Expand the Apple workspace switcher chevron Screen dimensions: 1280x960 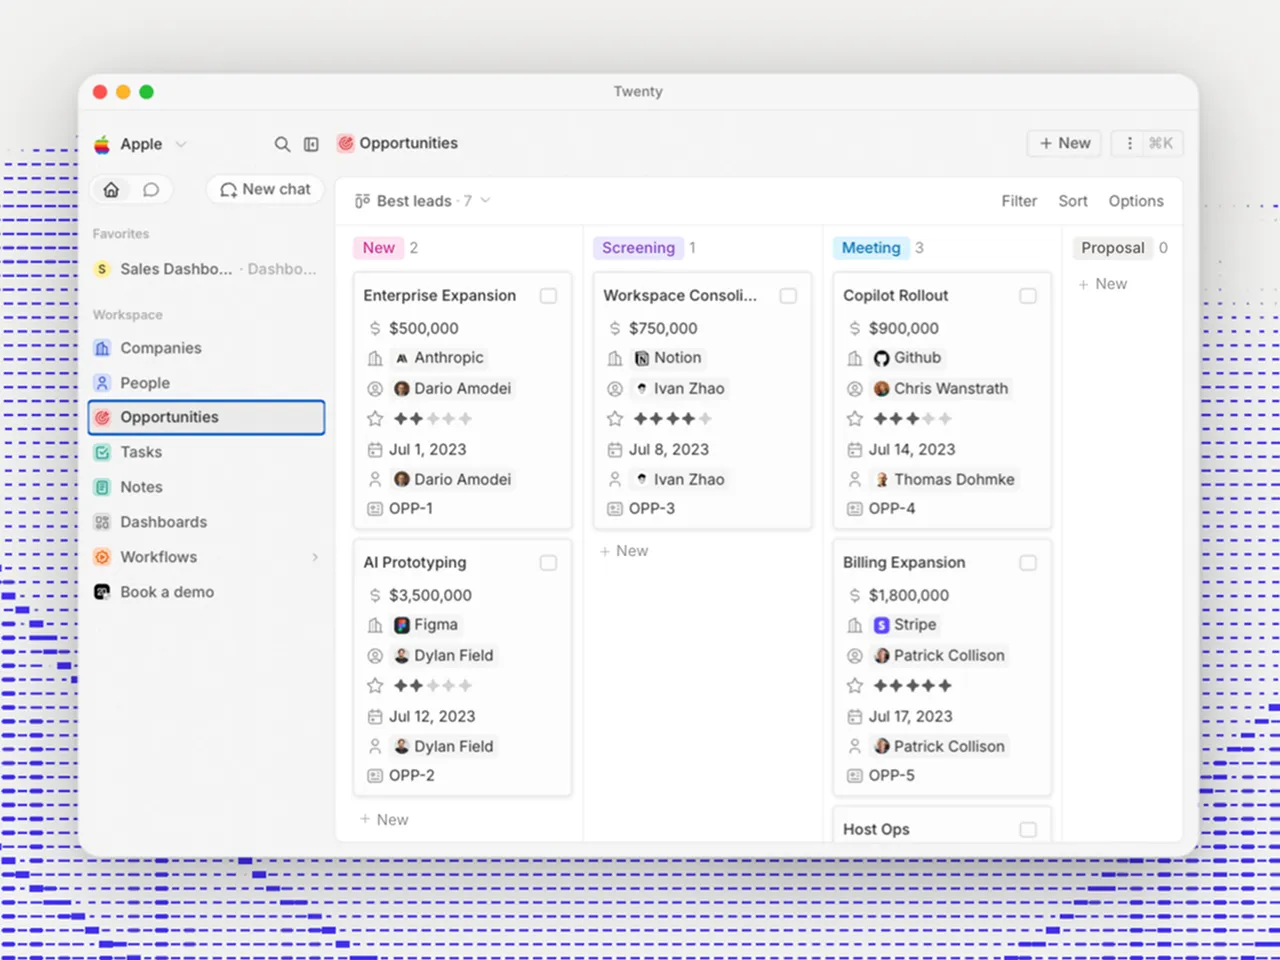(x=181, y=144)
